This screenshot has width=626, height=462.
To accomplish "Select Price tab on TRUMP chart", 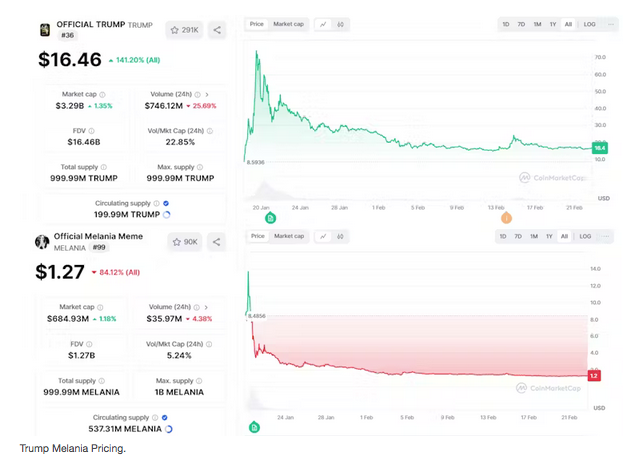I will pyautogui.click(x=257, y=24).
